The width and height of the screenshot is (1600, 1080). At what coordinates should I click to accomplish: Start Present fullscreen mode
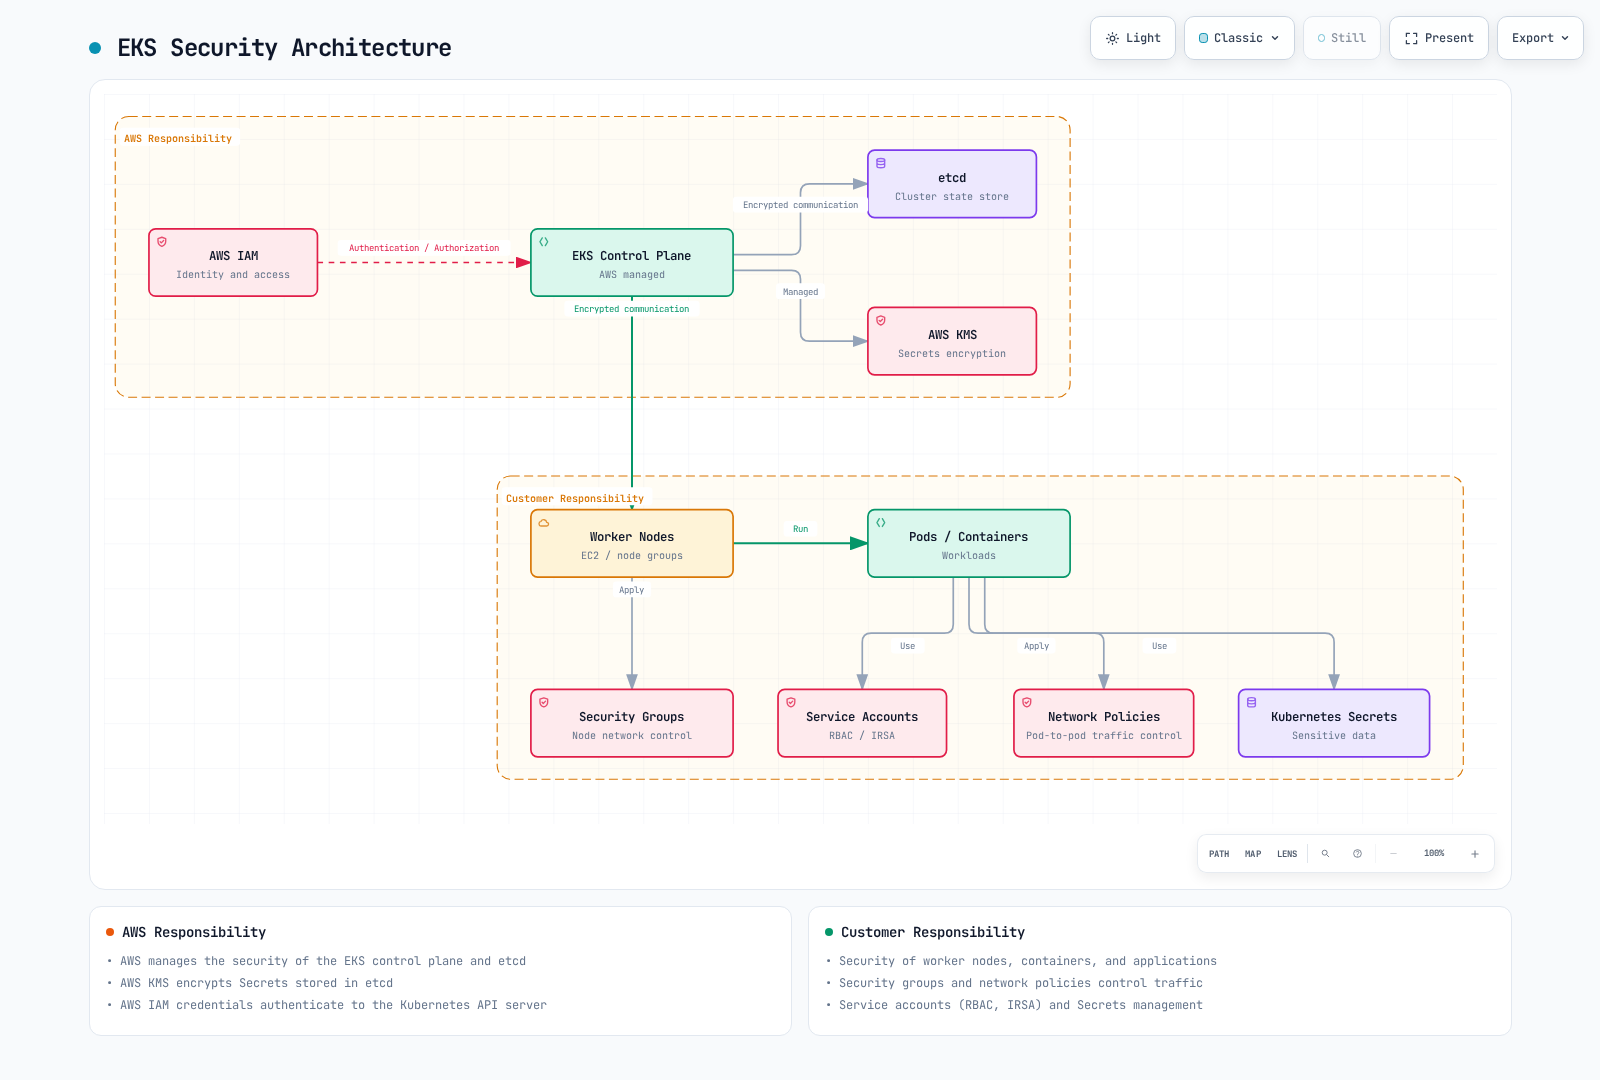(1439, 38)
